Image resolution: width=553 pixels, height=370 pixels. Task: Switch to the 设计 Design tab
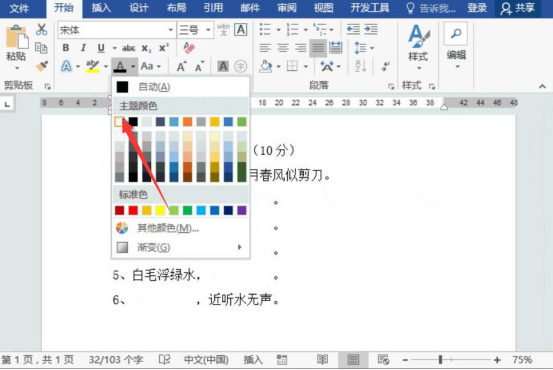pos(139,8)
